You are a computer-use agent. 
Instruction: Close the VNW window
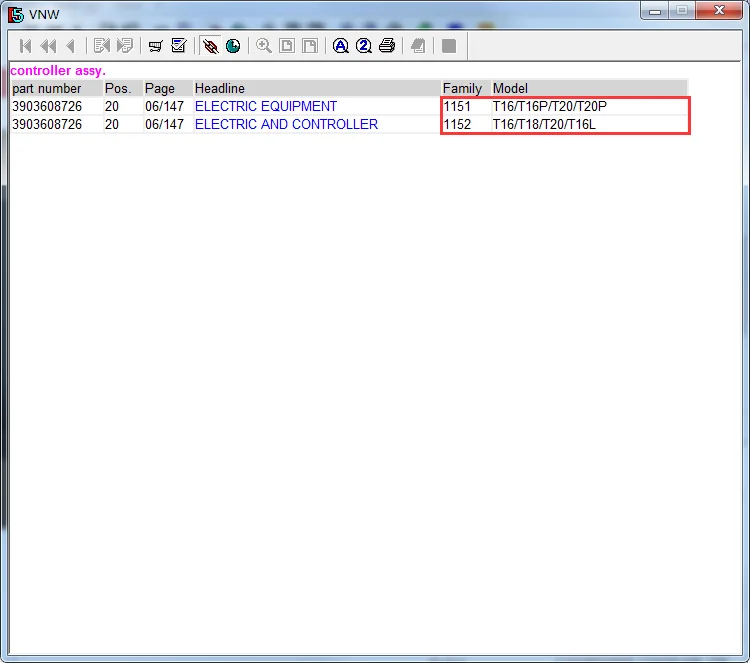pyautogui.click(x=719, y=11)
